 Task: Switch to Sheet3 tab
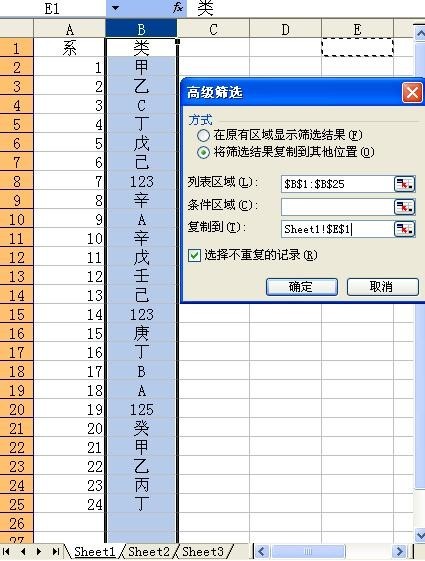(x=203, y=552)
